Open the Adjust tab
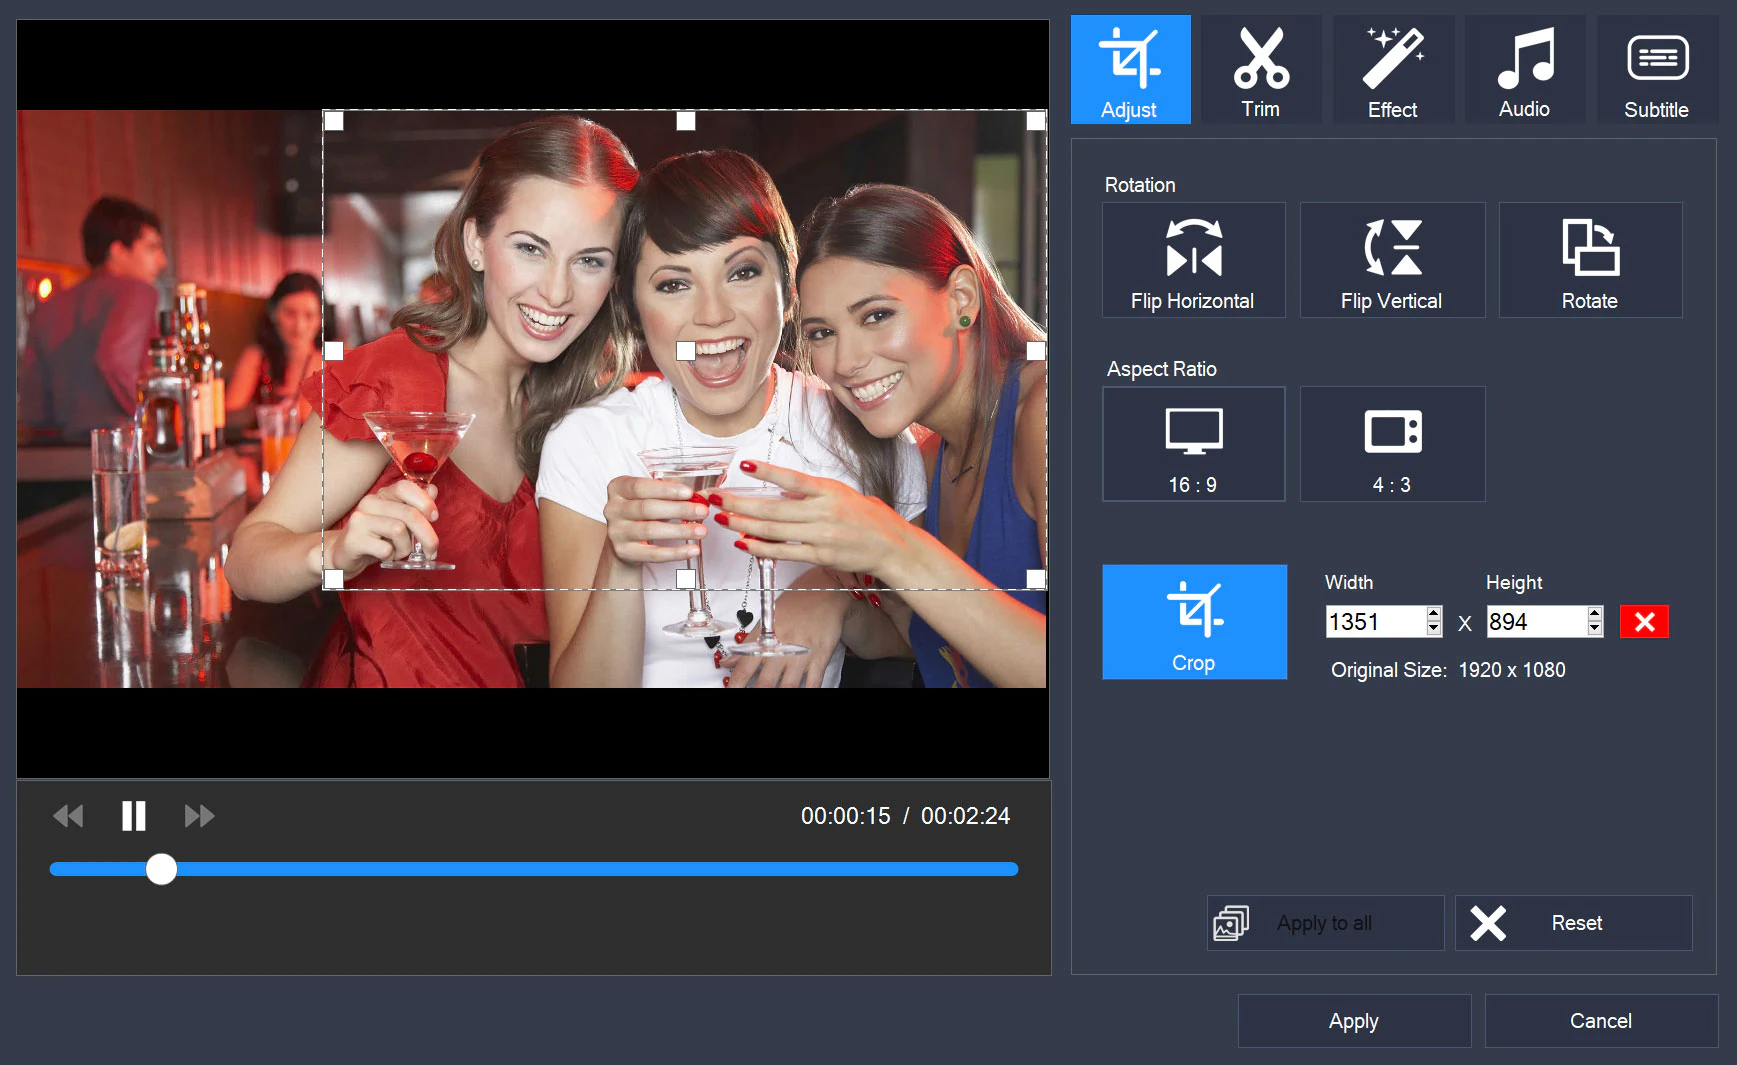1737x1065 pixels. pos(1130,69)
